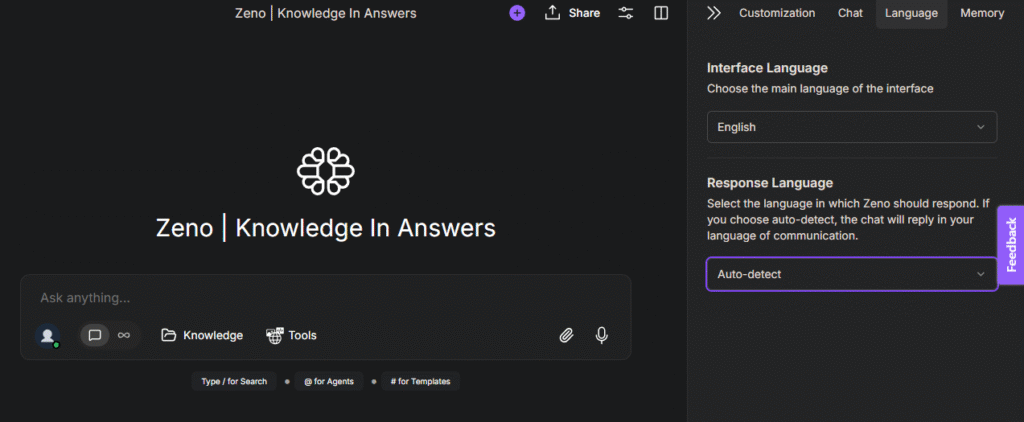The image size is (1024, 422).
Task: Click the Knowledge folder button
Action: point(202,335)
